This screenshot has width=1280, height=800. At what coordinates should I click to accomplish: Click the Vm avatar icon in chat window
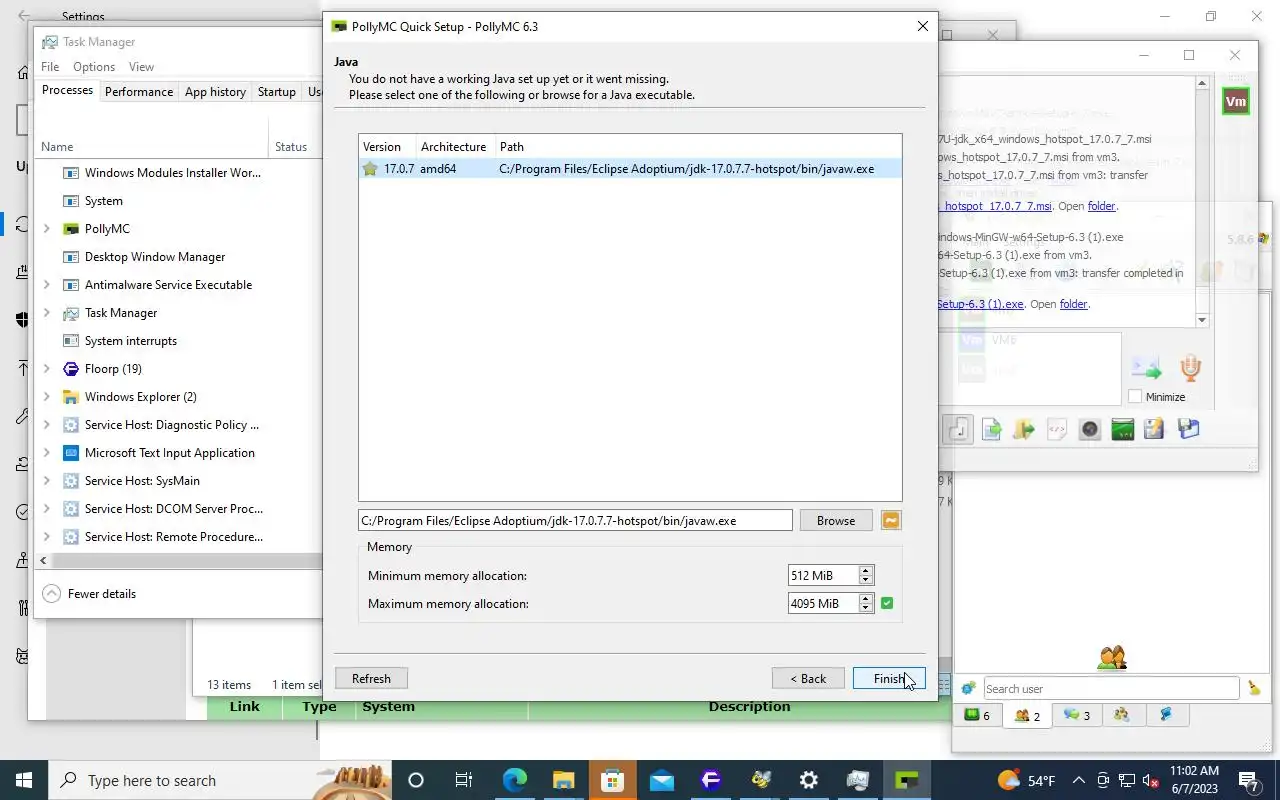pyautogui.click(x=1236, y=102)
